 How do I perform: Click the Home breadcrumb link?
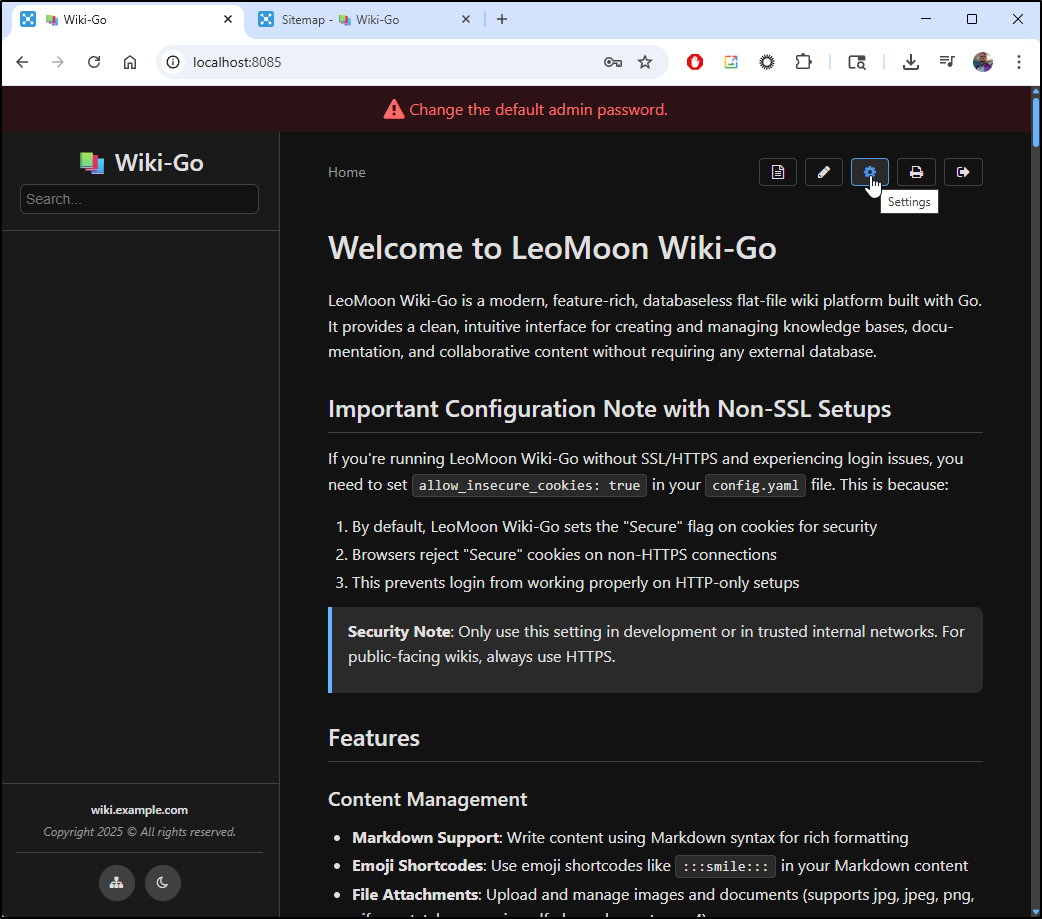pyautogui.click(x=347, y=172)
